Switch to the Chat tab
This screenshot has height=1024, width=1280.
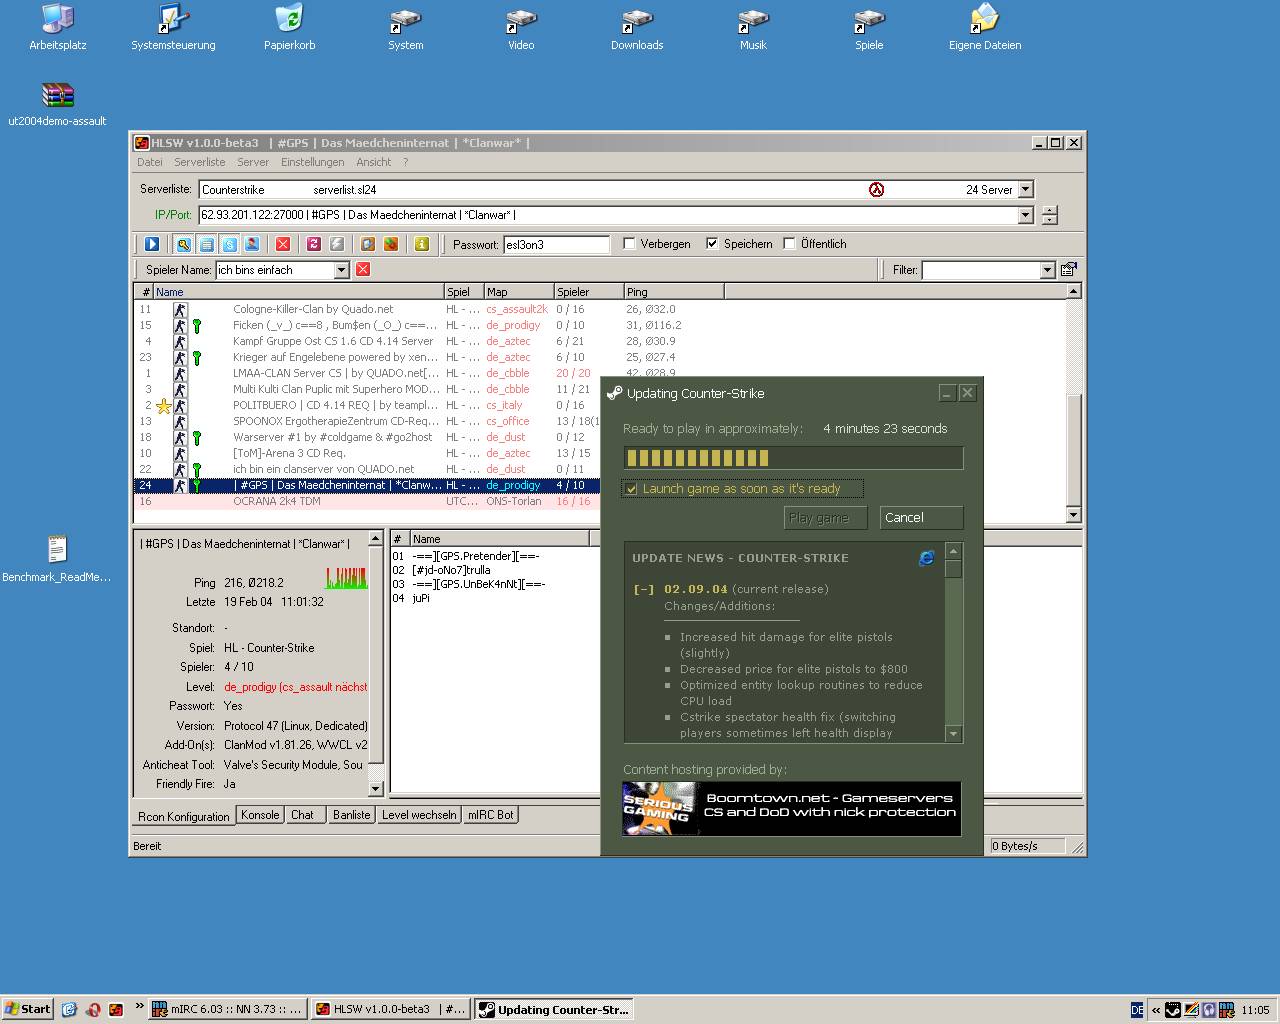point(302,815)
